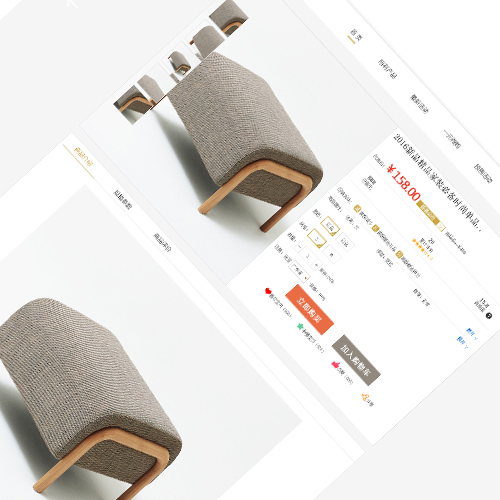Increase quantity with the plus stepper
The width and height of the screenshot is (500, 500).
point(316,265)
